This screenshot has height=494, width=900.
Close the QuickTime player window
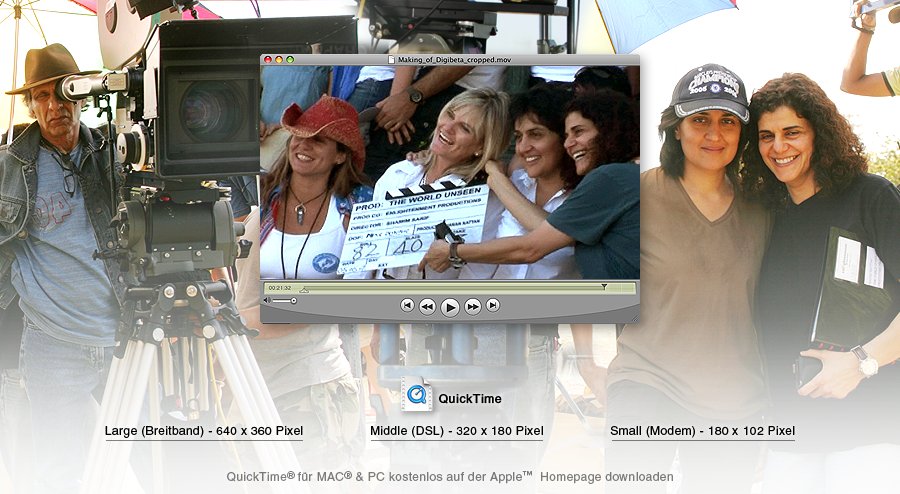click(268, 60)
